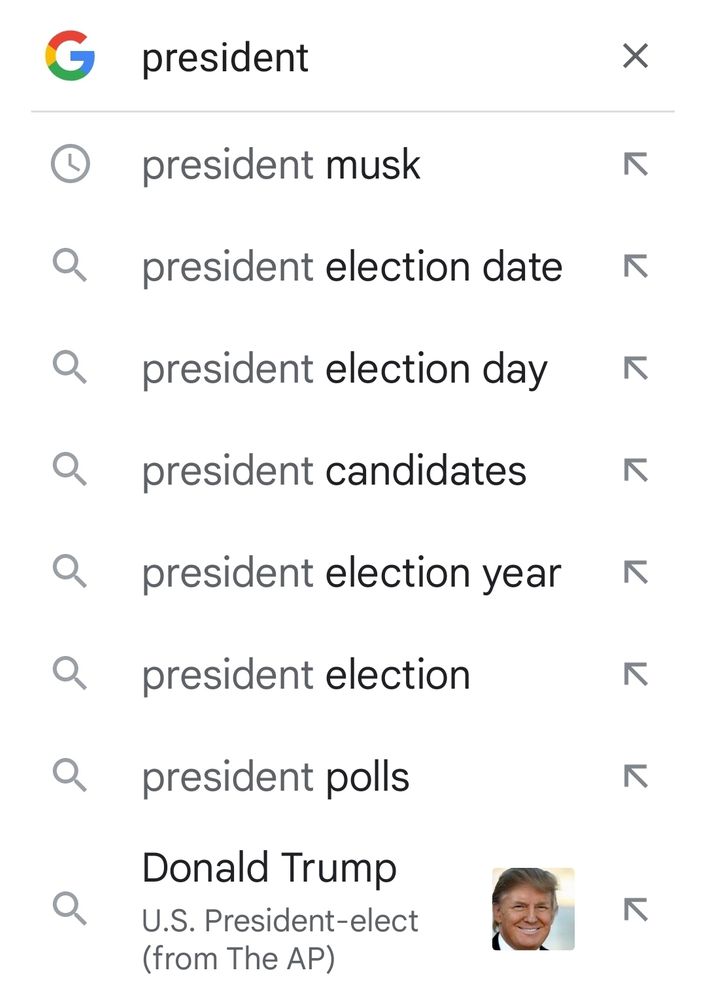
Task: Fill search with "president election date" arrow
Action: [x=635, y=267]
